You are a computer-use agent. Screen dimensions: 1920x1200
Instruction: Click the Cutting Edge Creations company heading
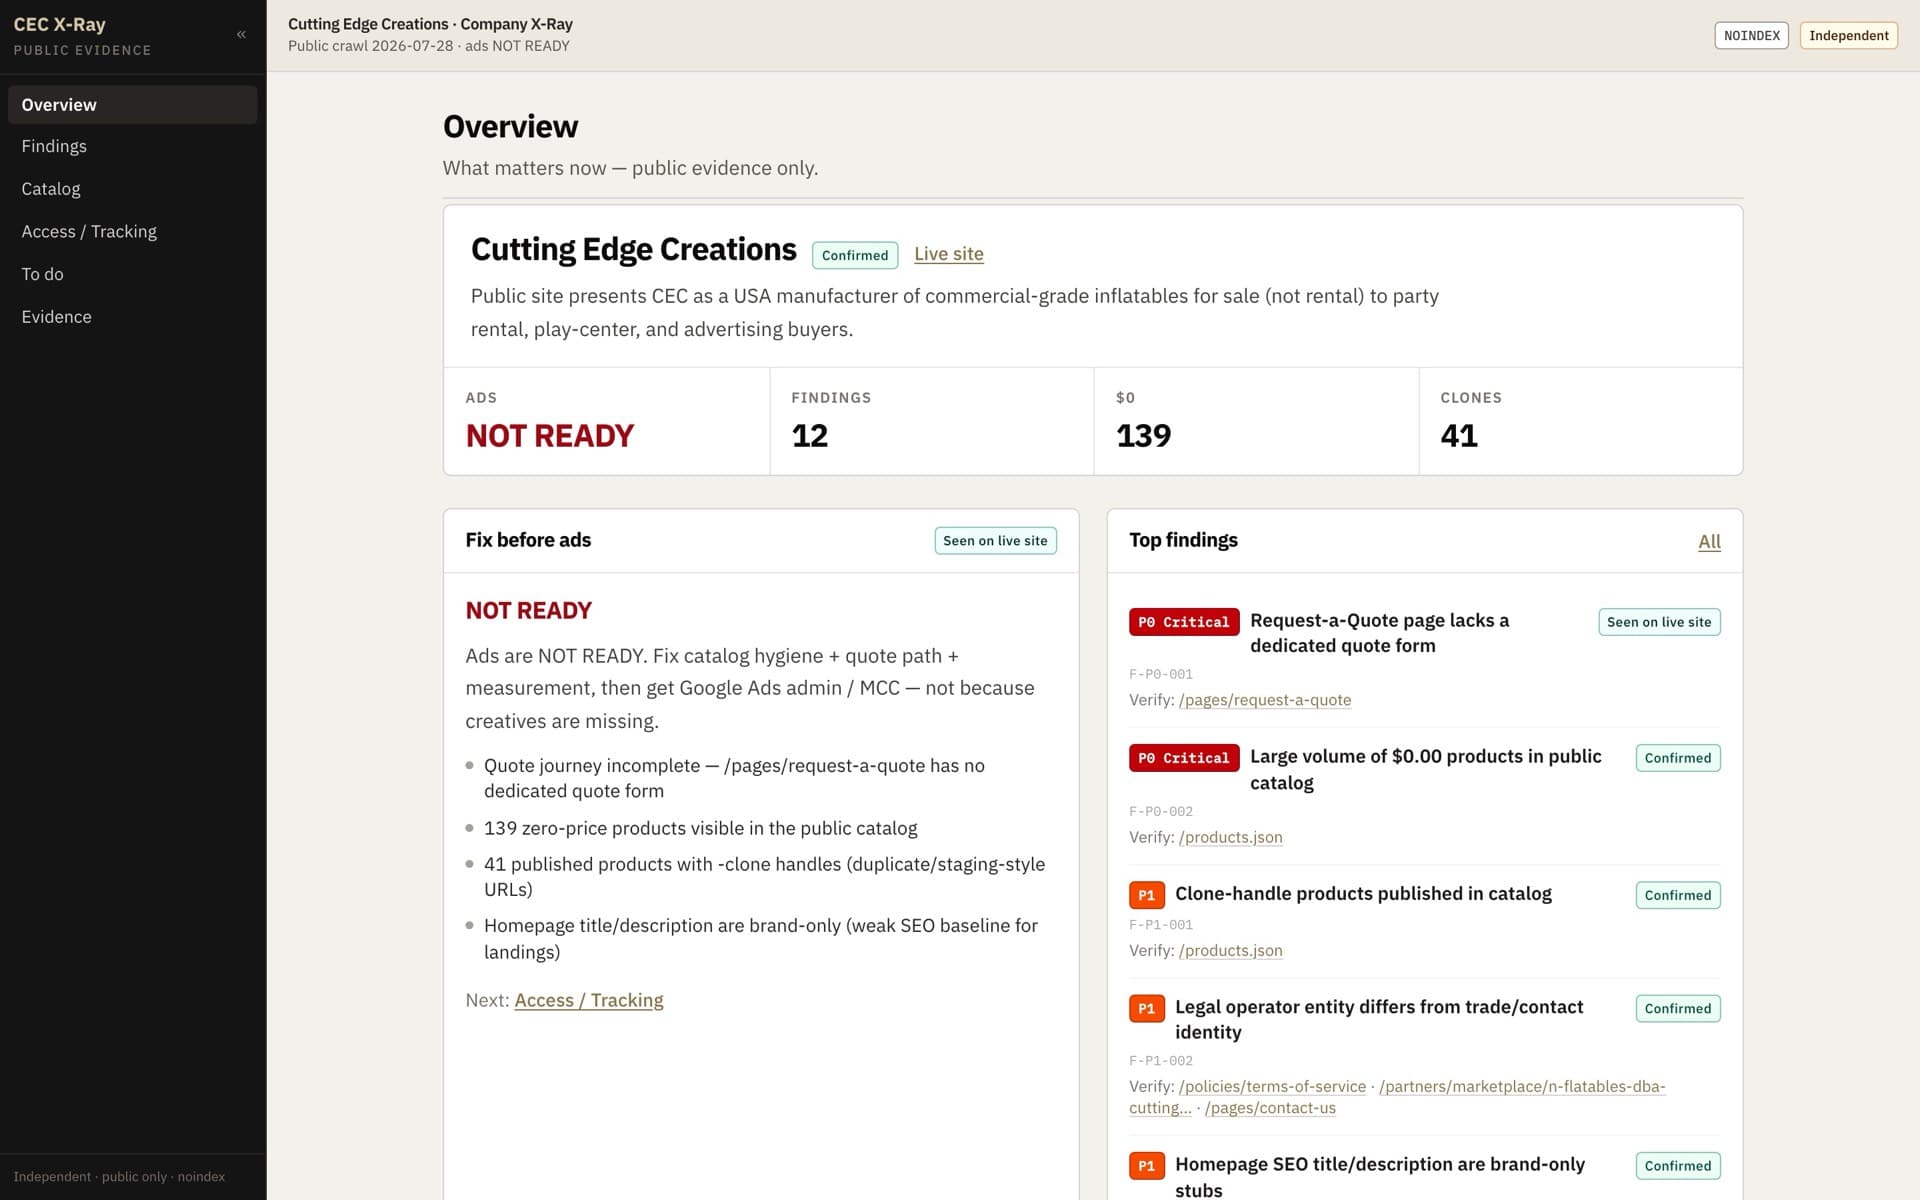tap(633, 249)
